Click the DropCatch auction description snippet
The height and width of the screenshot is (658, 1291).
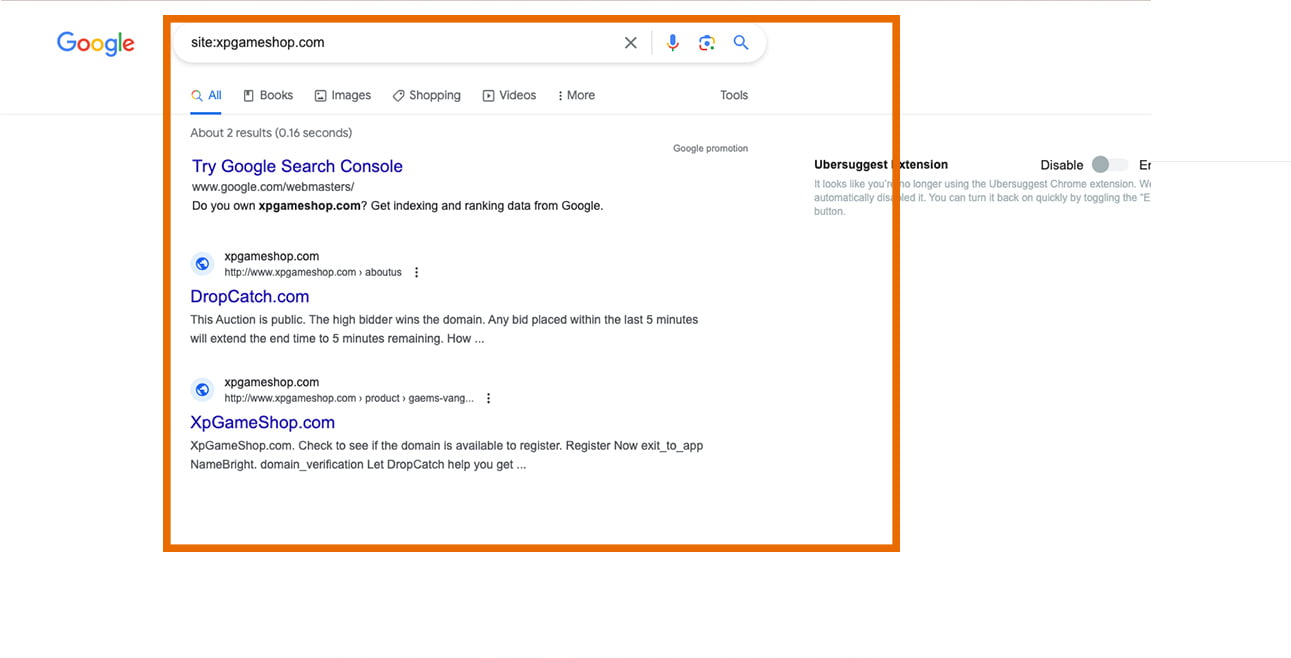[444, 329]
